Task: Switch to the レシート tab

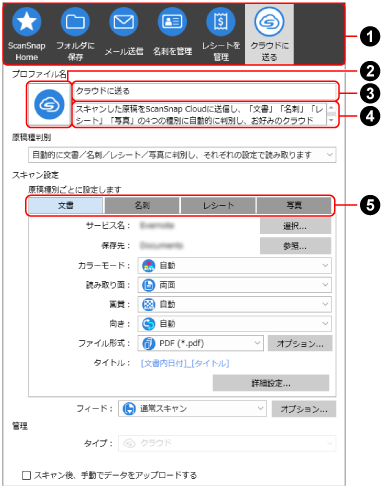Action: [x=218, y=205]
